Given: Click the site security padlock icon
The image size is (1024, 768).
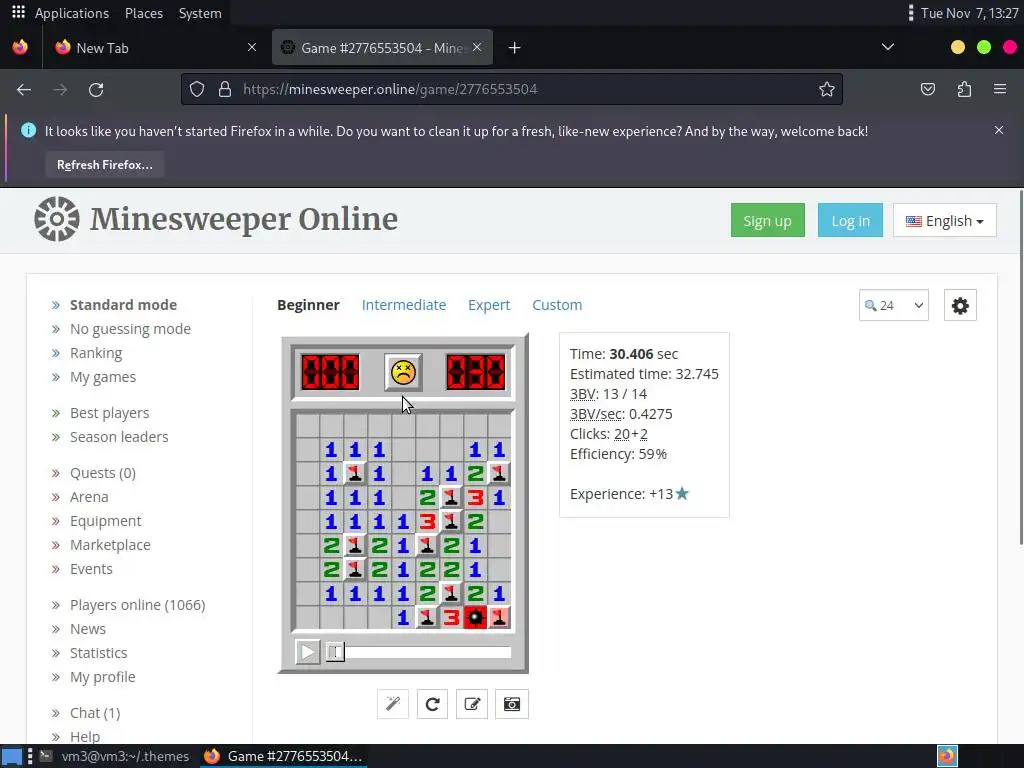Looking at the screenshot, I should [x=225, y=89].
